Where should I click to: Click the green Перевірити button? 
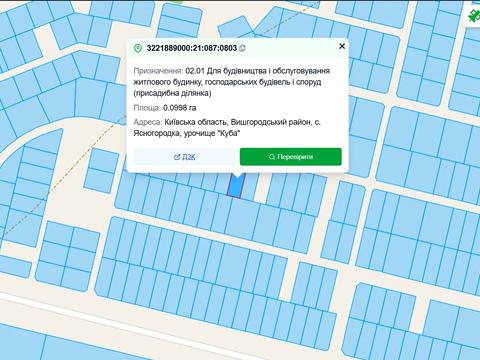tap(291, 157)
